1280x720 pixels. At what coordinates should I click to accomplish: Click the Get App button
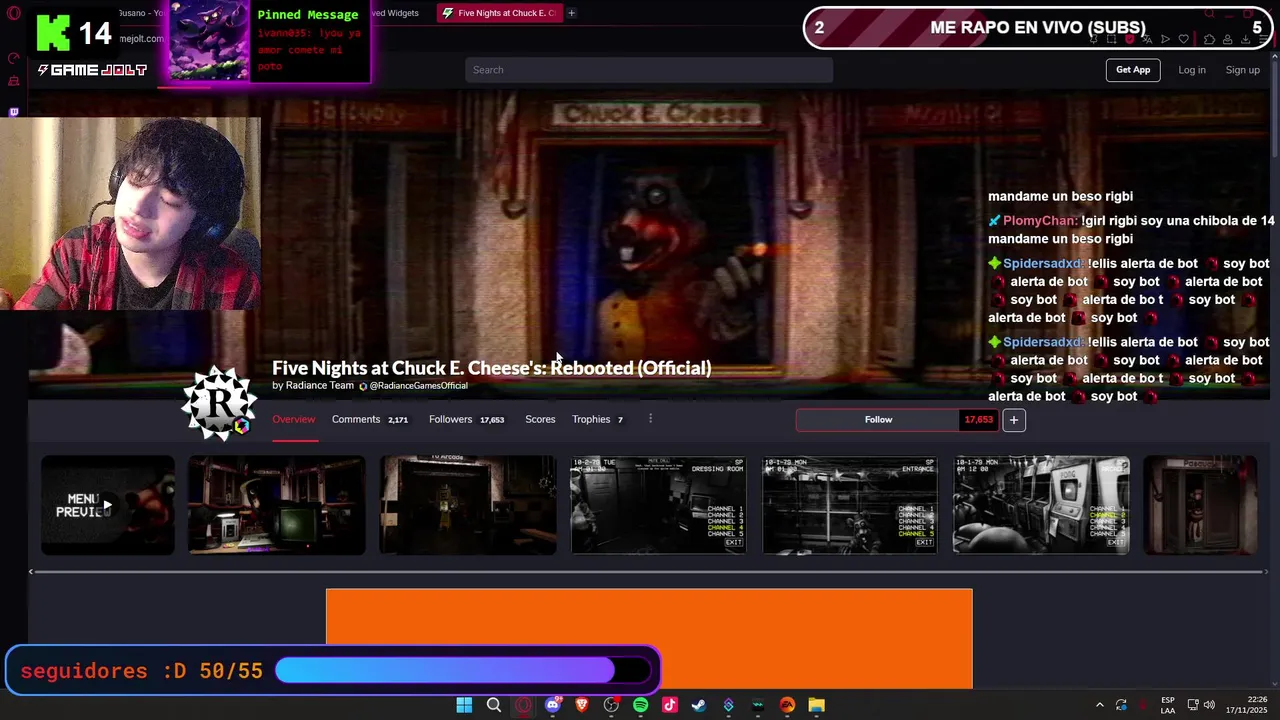point(1133,70)
